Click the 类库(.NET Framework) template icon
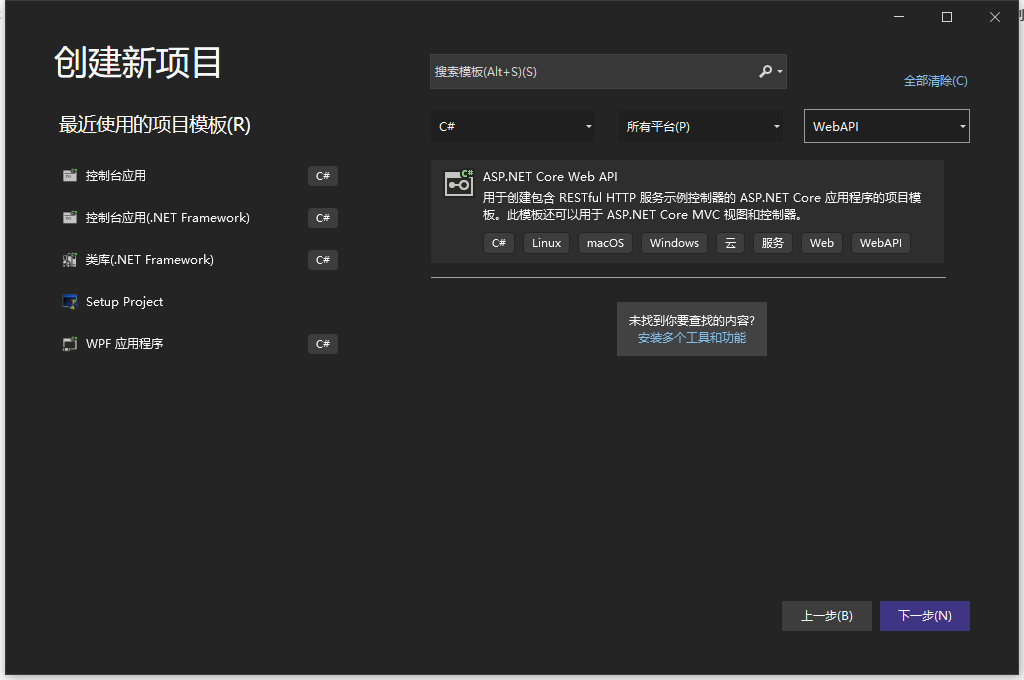Viewport: 1024px width, 680px height. pyautogui.click(x=70, y=260)
